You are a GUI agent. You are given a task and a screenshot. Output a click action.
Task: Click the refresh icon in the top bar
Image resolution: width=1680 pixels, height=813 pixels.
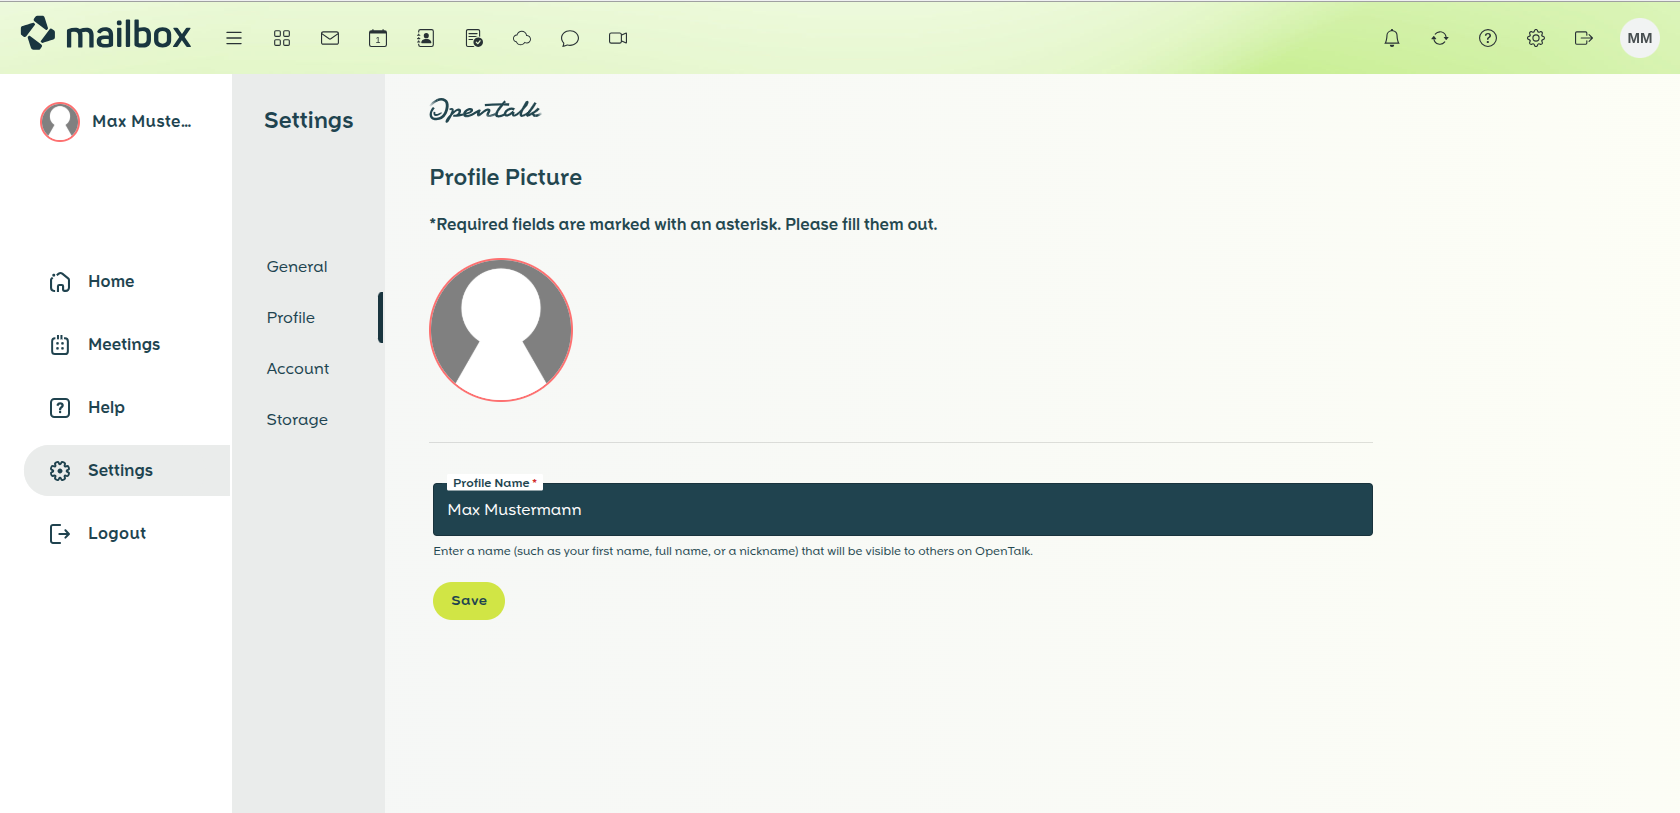(1440, 38)
